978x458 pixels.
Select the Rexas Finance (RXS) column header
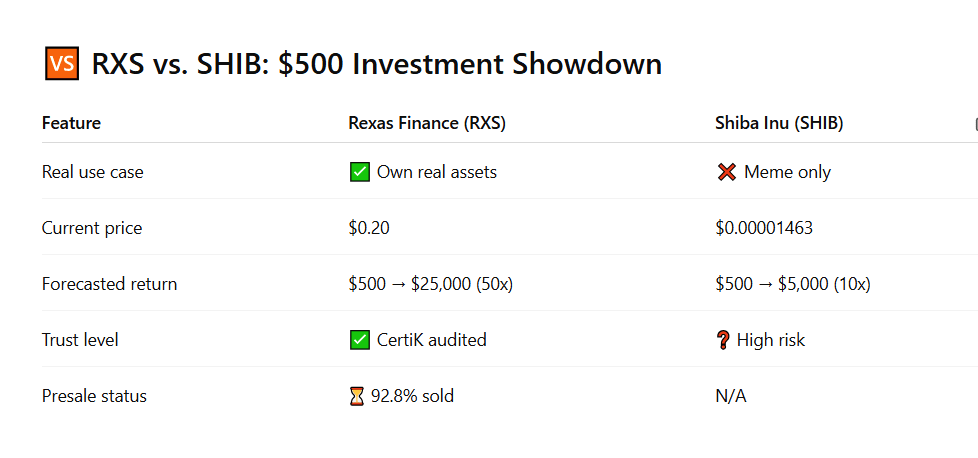click(425, 123)
